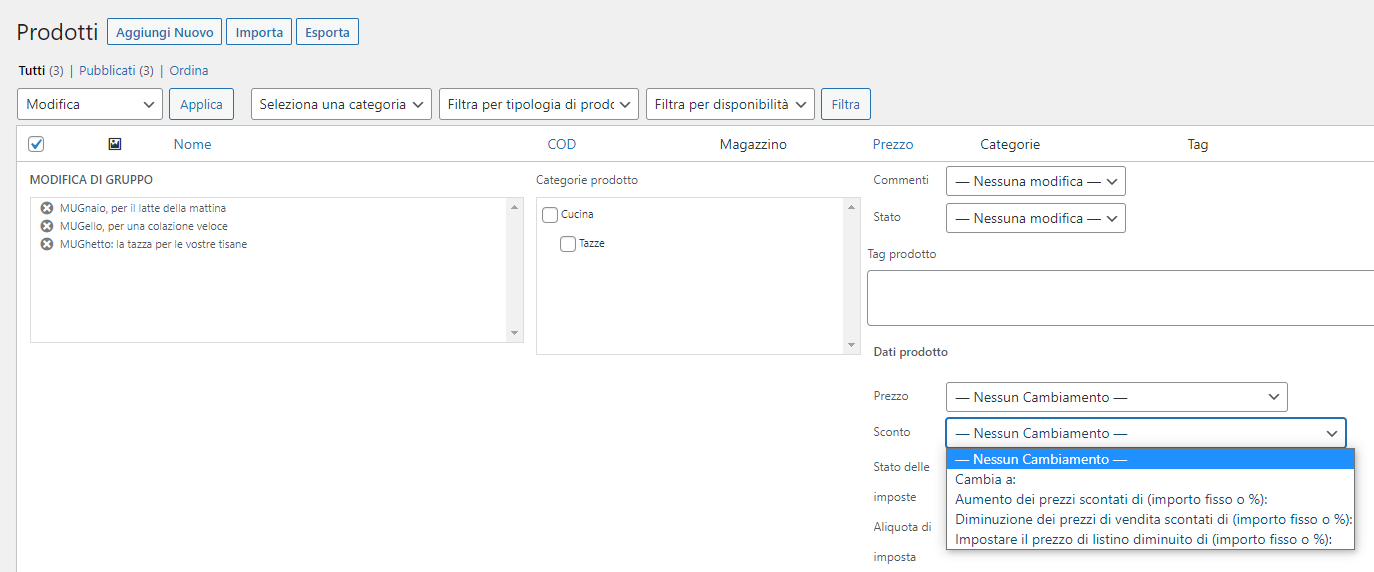Open the Seleziona una categoria dropdown
1374x572 pixels.
click(x=341, y=104)
